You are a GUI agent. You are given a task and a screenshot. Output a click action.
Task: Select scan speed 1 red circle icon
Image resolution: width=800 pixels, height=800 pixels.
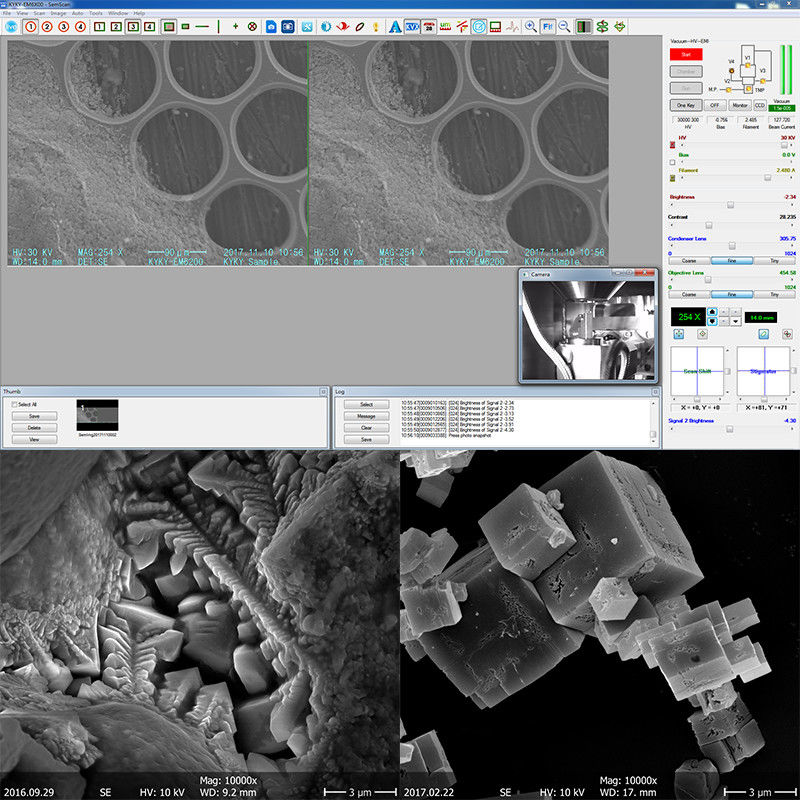click(31, 27)
